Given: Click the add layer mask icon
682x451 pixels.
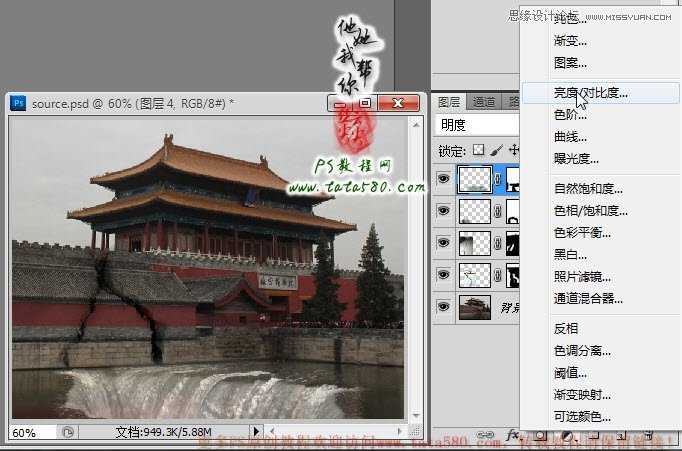Looking at the screenshot, I should [541, 435].
